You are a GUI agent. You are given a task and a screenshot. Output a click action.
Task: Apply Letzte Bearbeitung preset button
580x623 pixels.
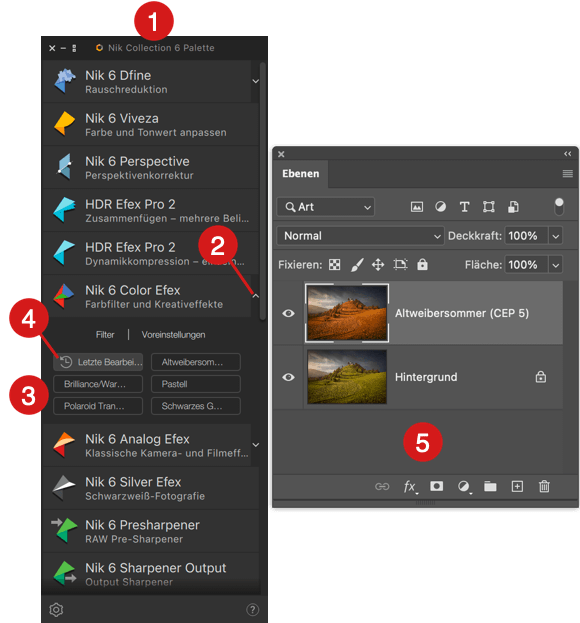[x=98, y=362]
